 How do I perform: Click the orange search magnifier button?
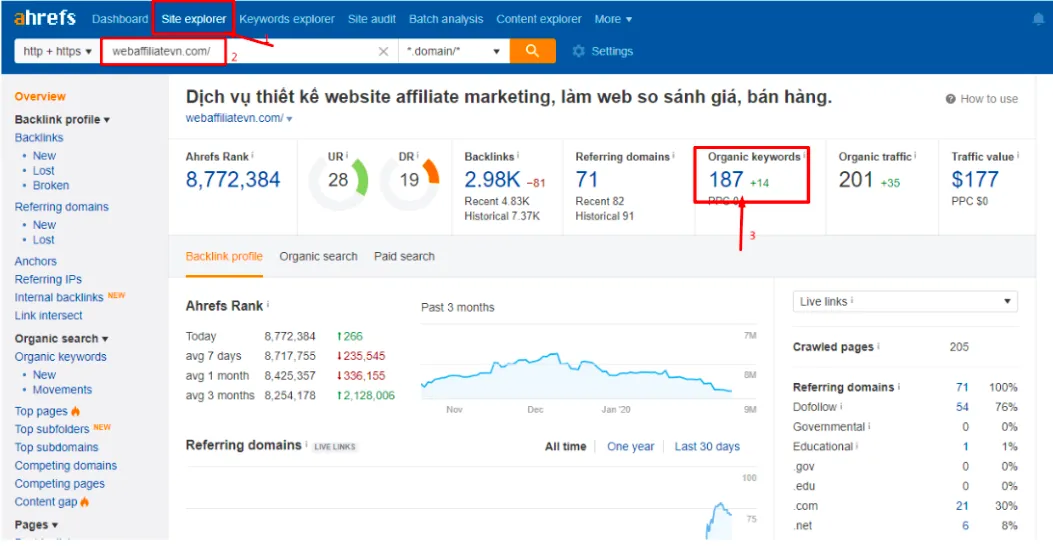click(532, 51)
